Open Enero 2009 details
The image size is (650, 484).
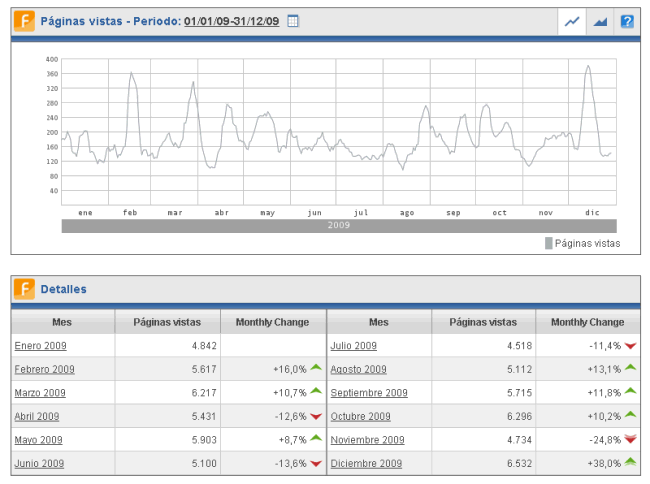point(39,345)
